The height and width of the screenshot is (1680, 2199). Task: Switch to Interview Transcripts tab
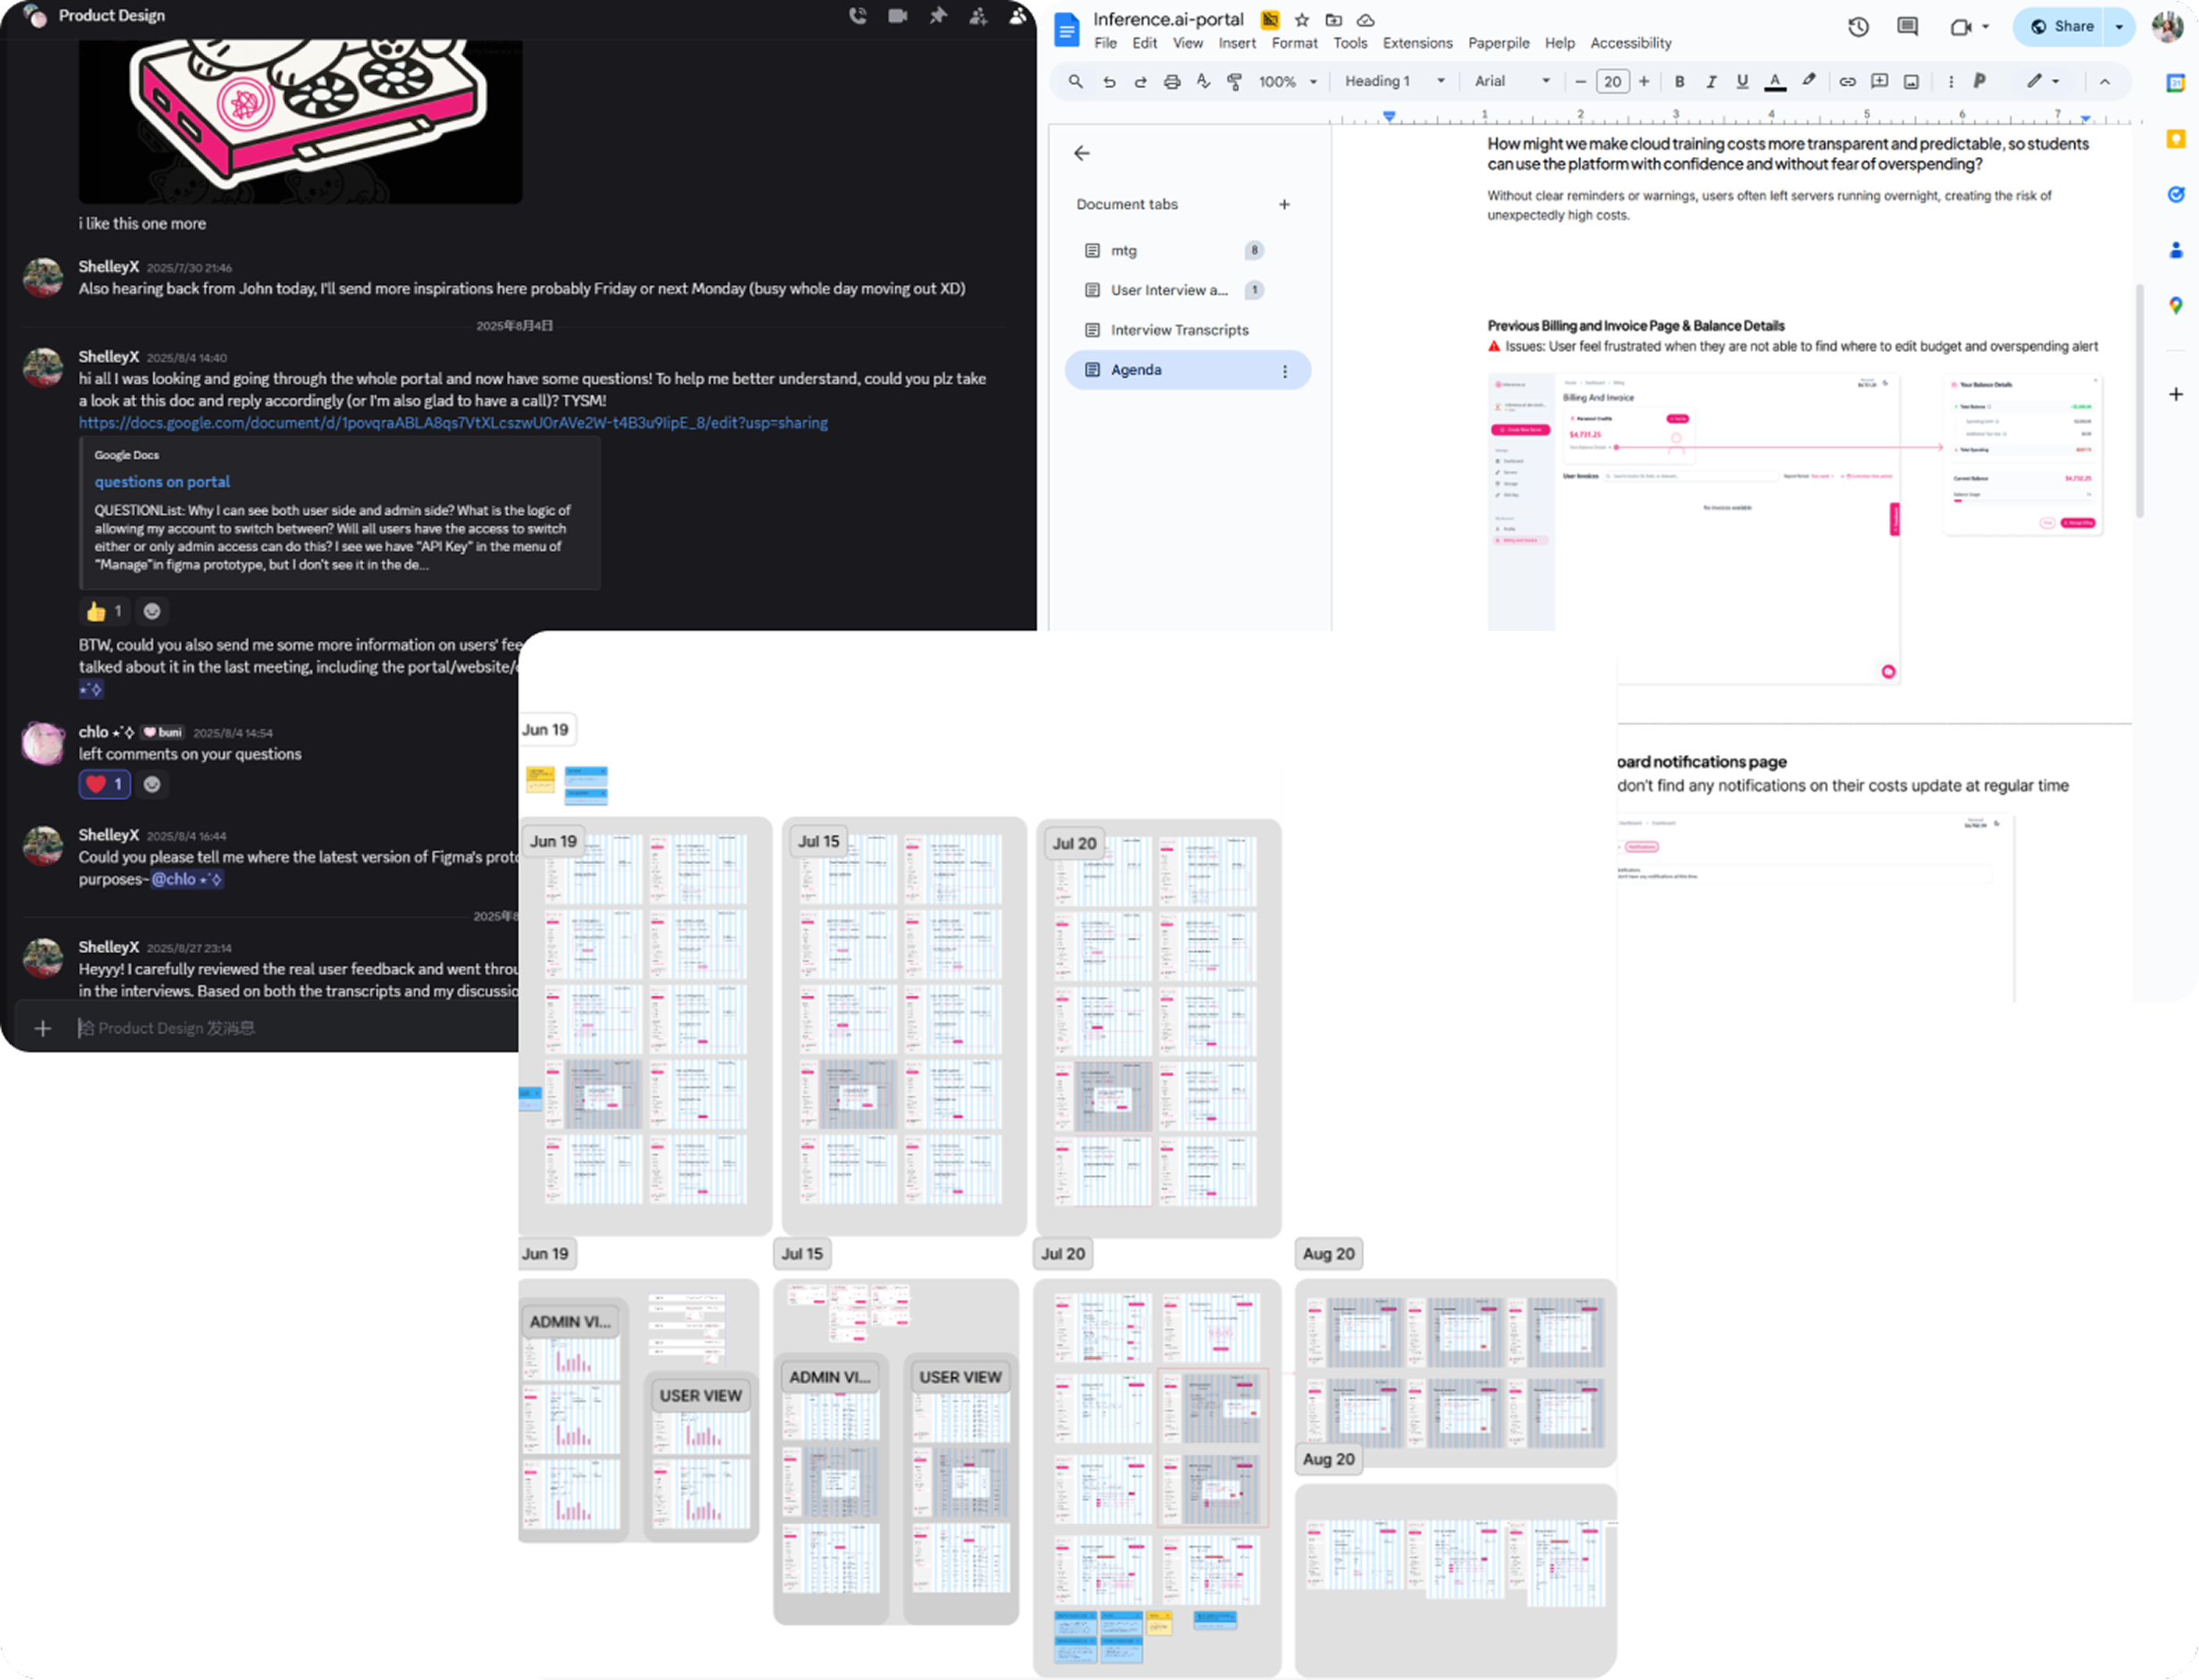coord(1179,330)
